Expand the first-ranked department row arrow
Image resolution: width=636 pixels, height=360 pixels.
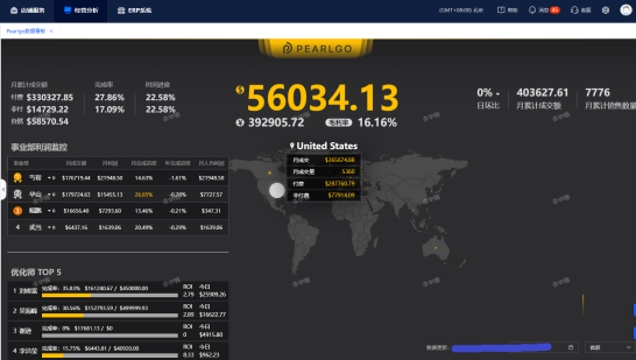[x=49, y=178]
